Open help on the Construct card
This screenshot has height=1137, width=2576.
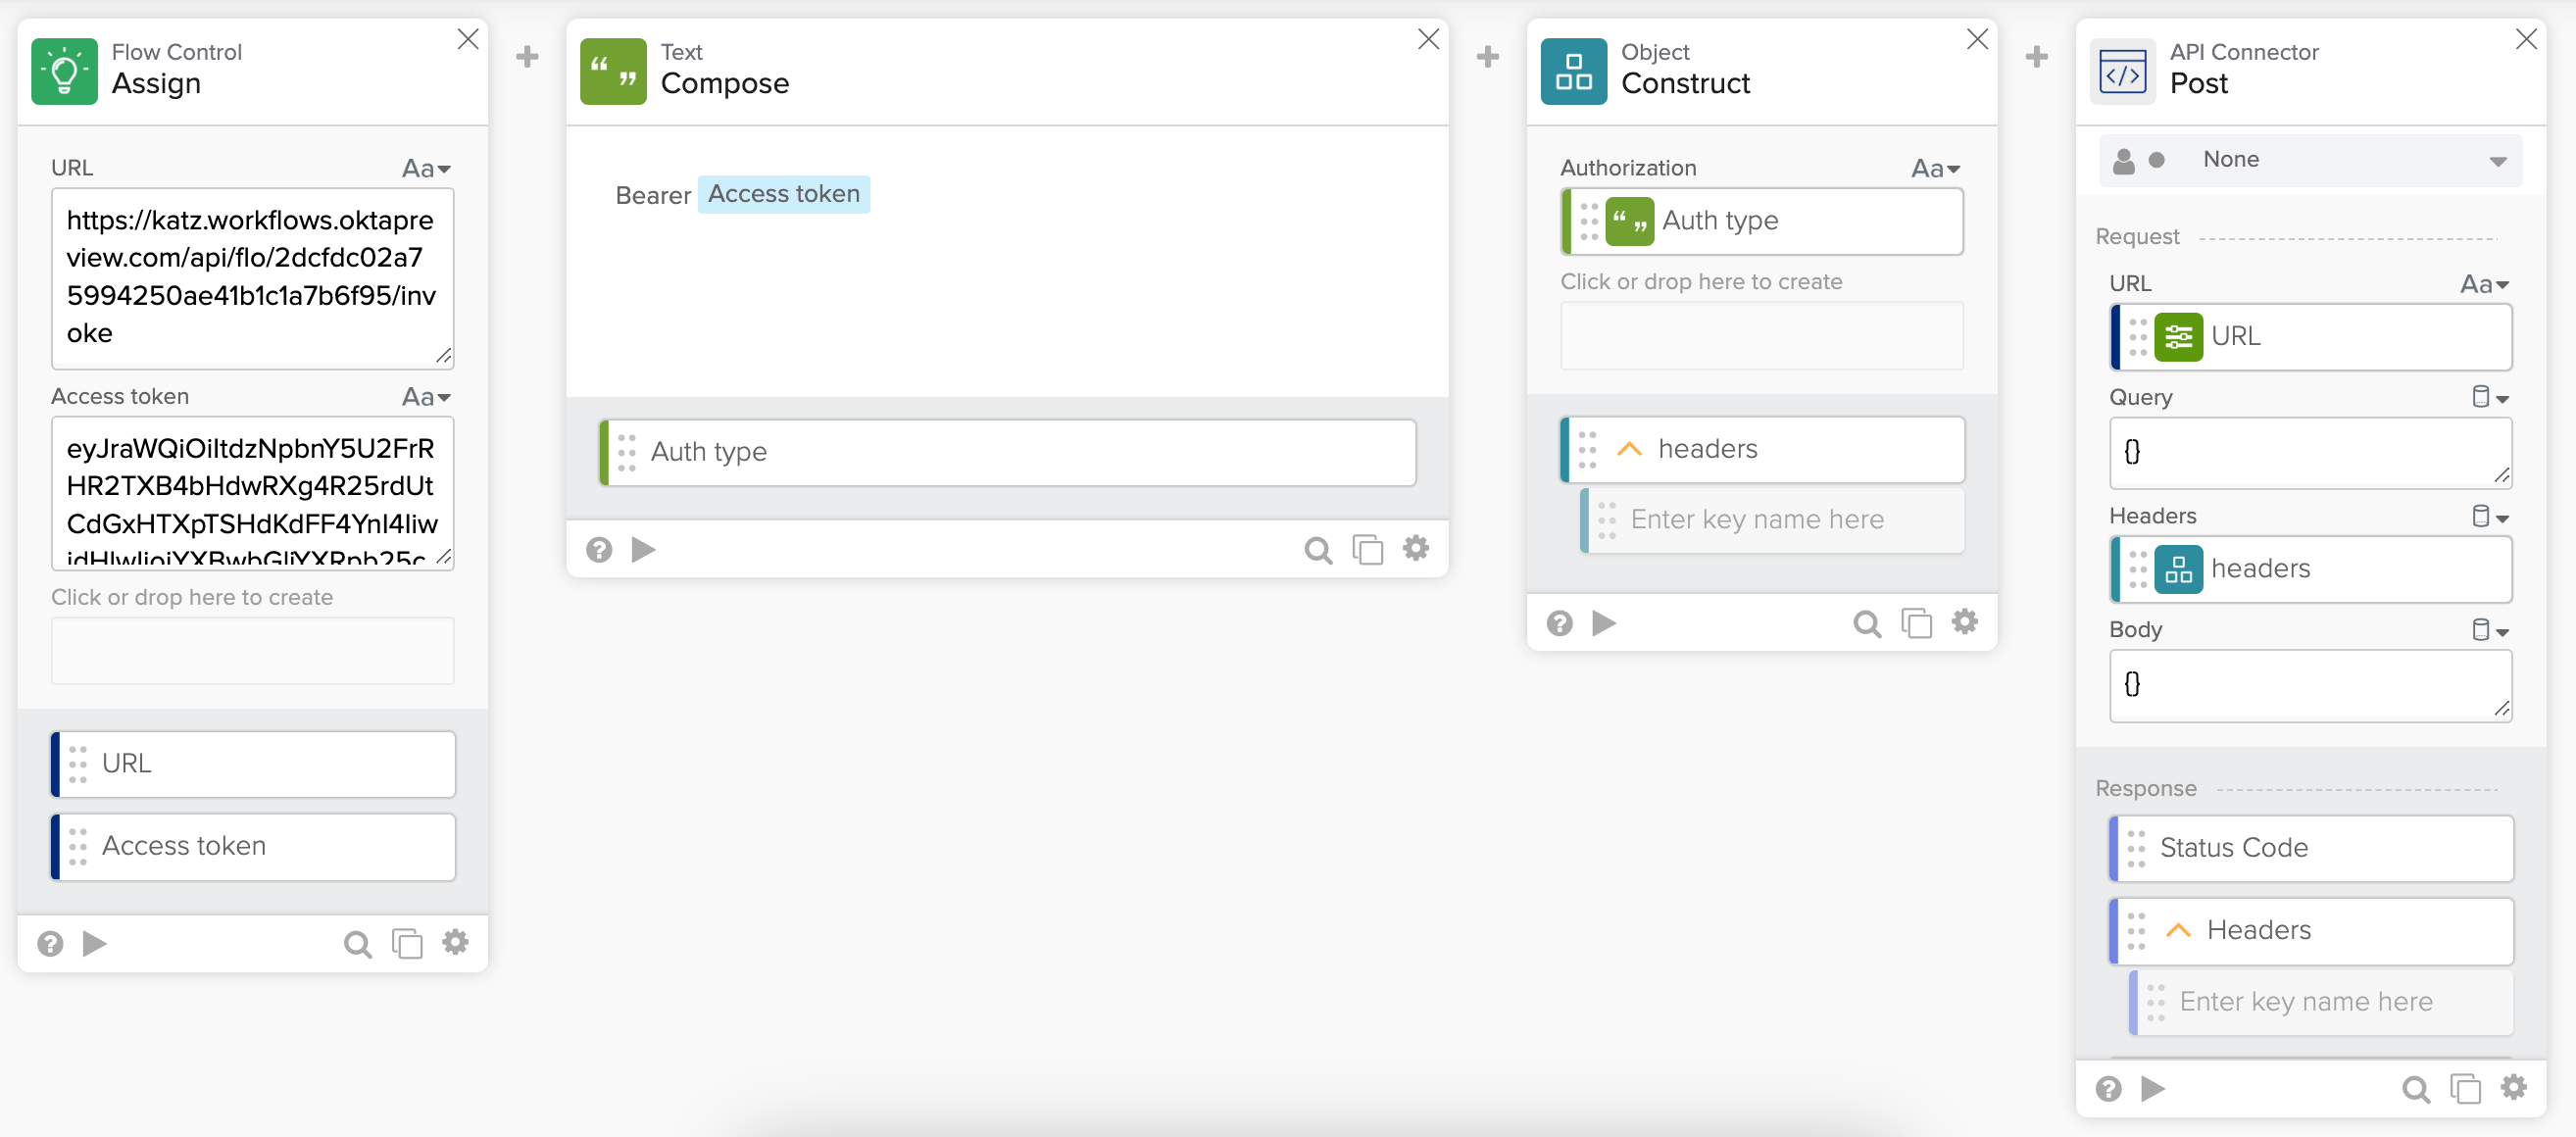1559,623
